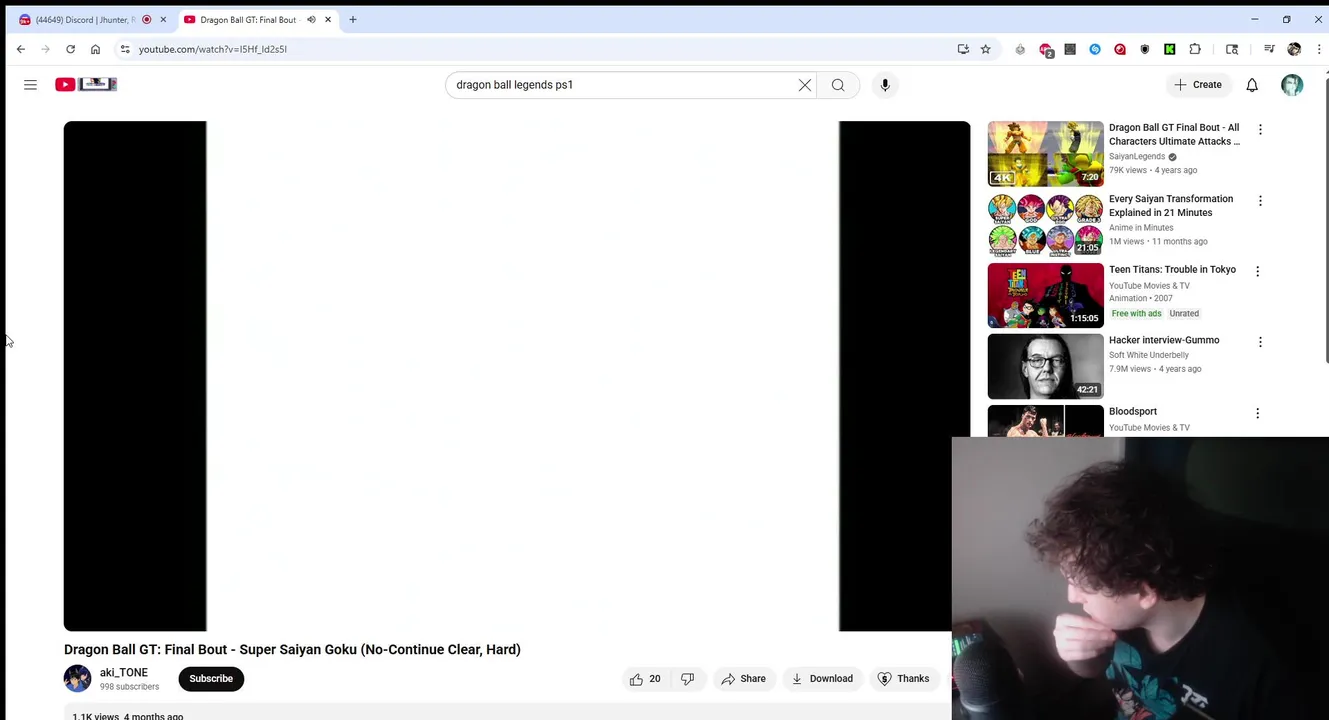The height and width of the screenshot is (720, 1329).
Task: Click the video title text
Action: coord(292,650)
